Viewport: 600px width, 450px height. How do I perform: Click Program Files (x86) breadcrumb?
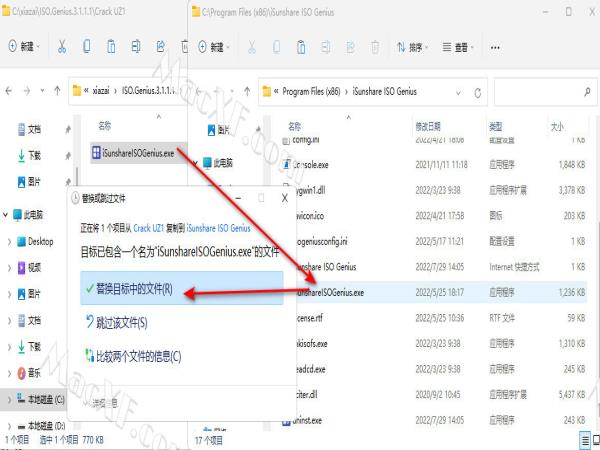[311, 91]
